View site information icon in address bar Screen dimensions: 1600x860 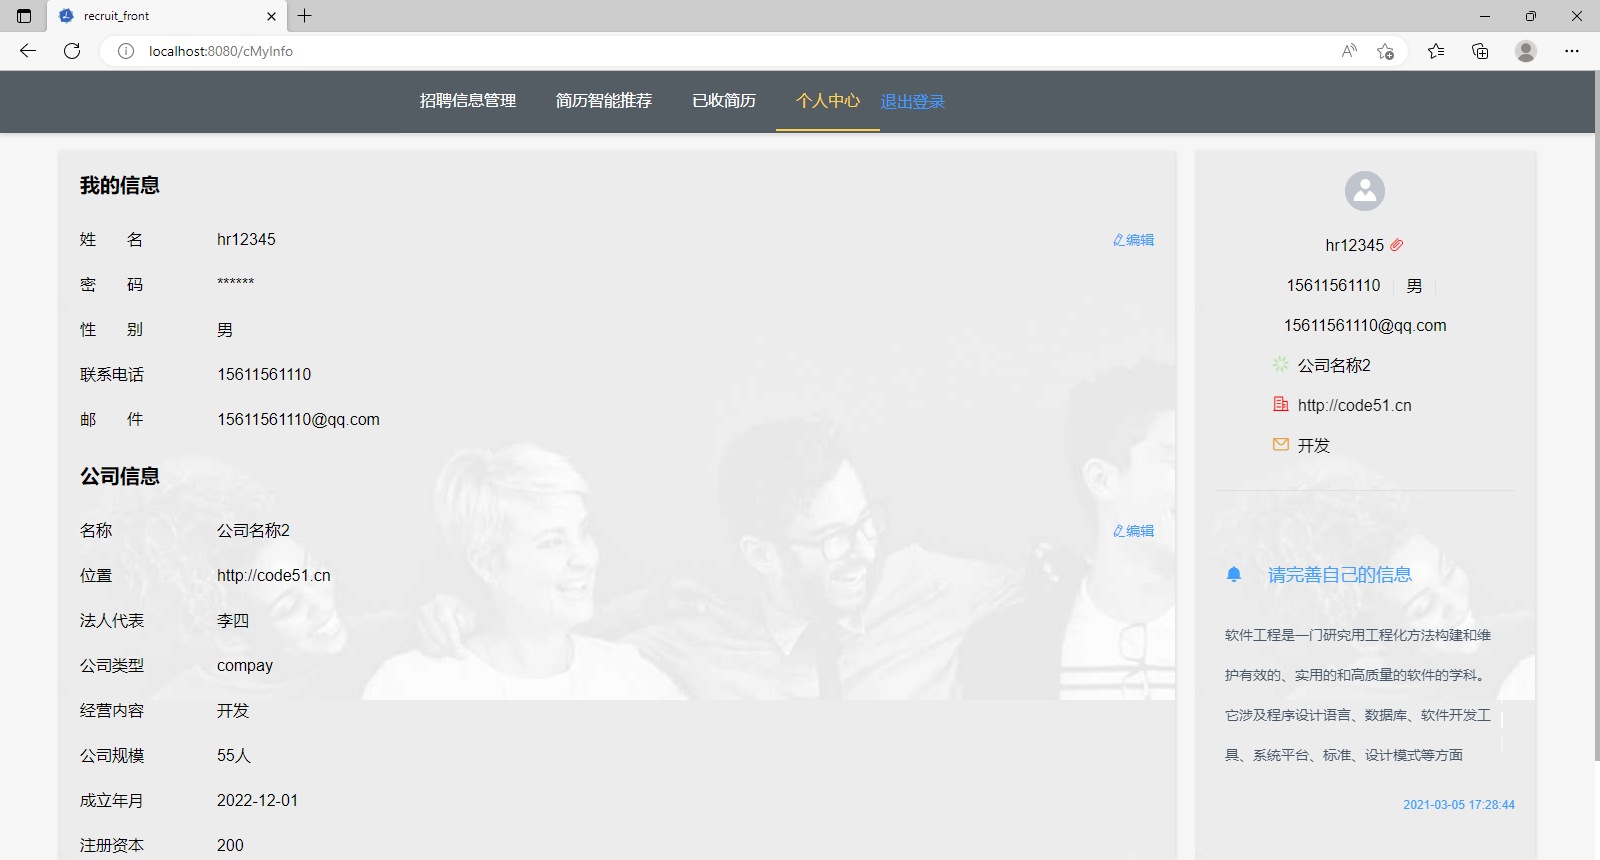pos(126,51)
